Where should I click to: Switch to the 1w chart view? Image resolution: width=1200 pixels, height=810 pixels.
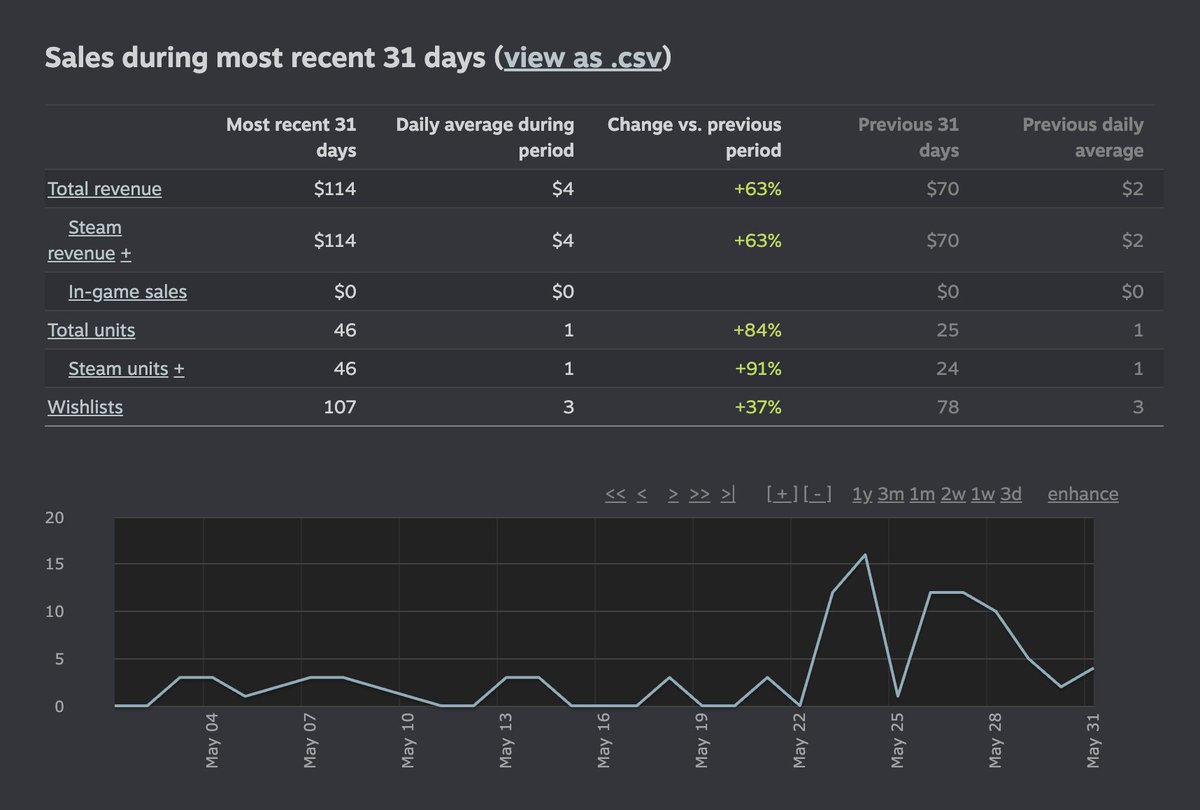[981, 493]
